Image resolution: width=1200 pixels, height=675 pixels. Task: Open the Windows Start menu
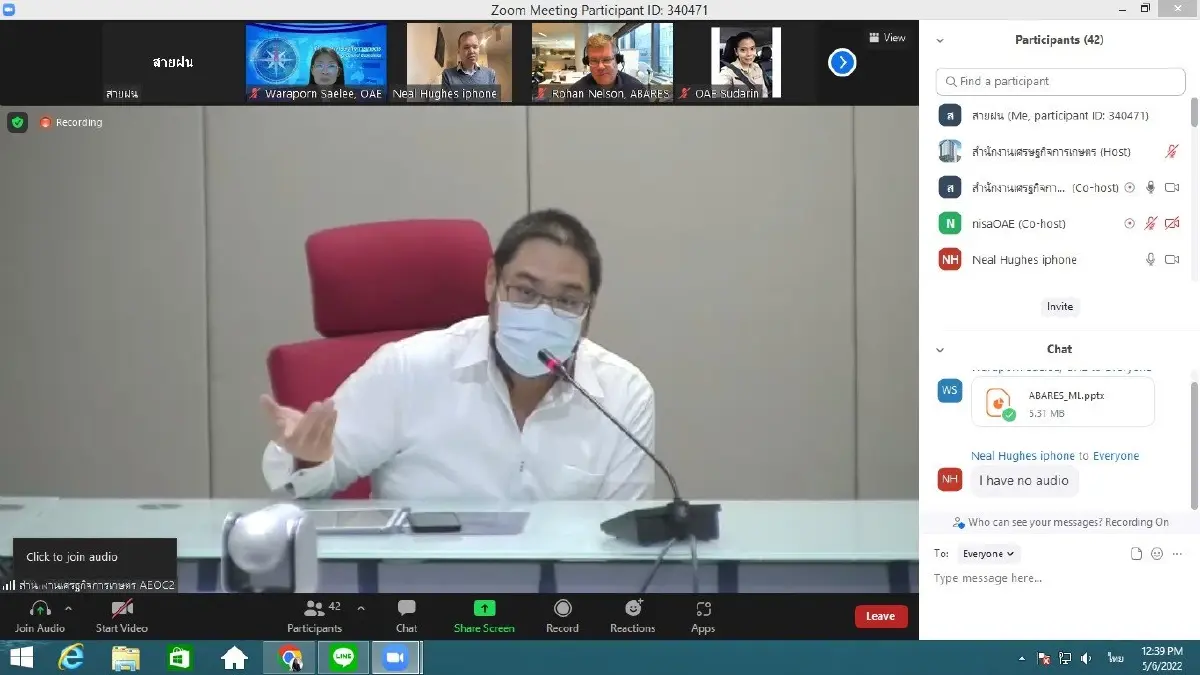pyautogui.click(x=20, y=657)
